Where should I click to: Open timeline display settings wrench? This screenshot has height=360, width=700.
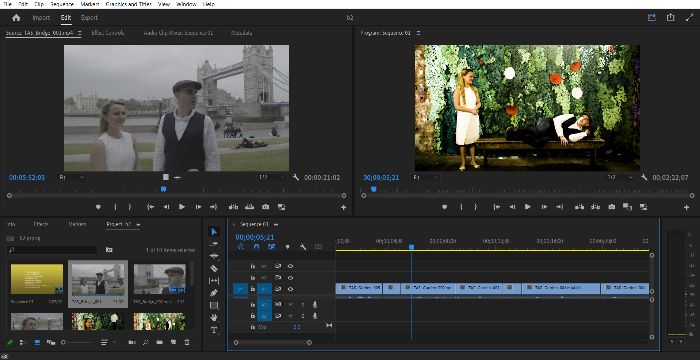[x=303, y=247]
